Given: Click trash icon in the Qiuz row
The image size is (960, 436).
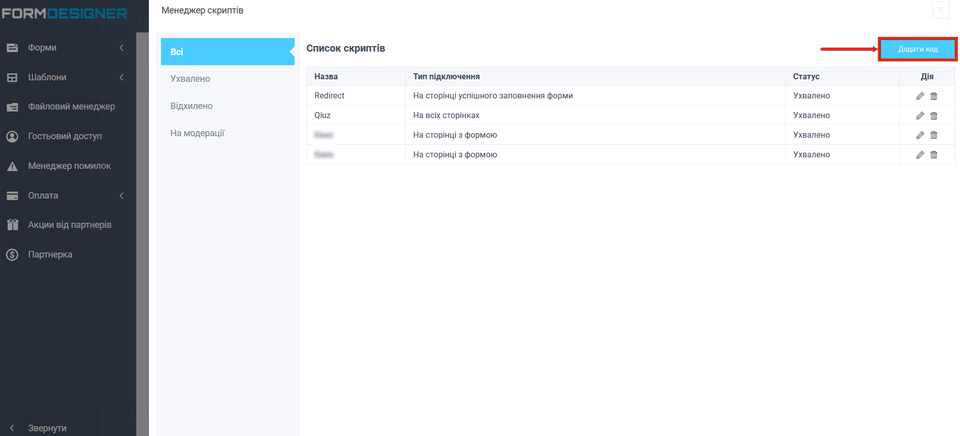Looking at the screenshot, I should pyautogui.click(x=934, y=116).
